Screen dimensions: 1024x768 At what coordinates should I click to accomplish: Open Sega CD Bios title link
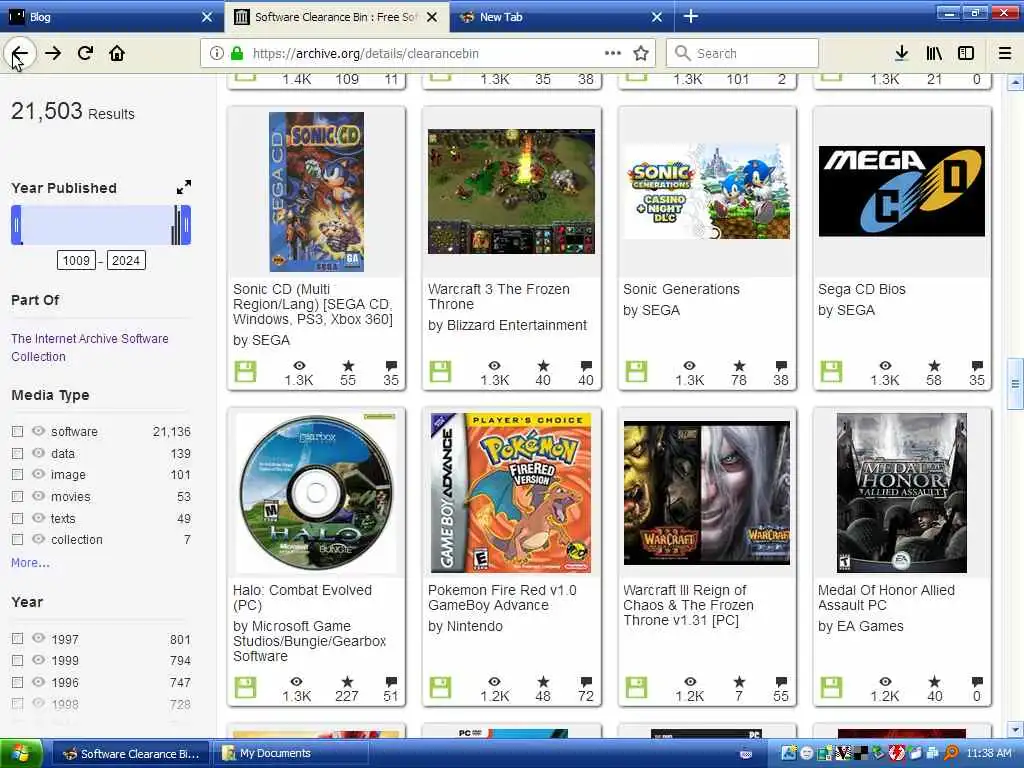[861, 289]
